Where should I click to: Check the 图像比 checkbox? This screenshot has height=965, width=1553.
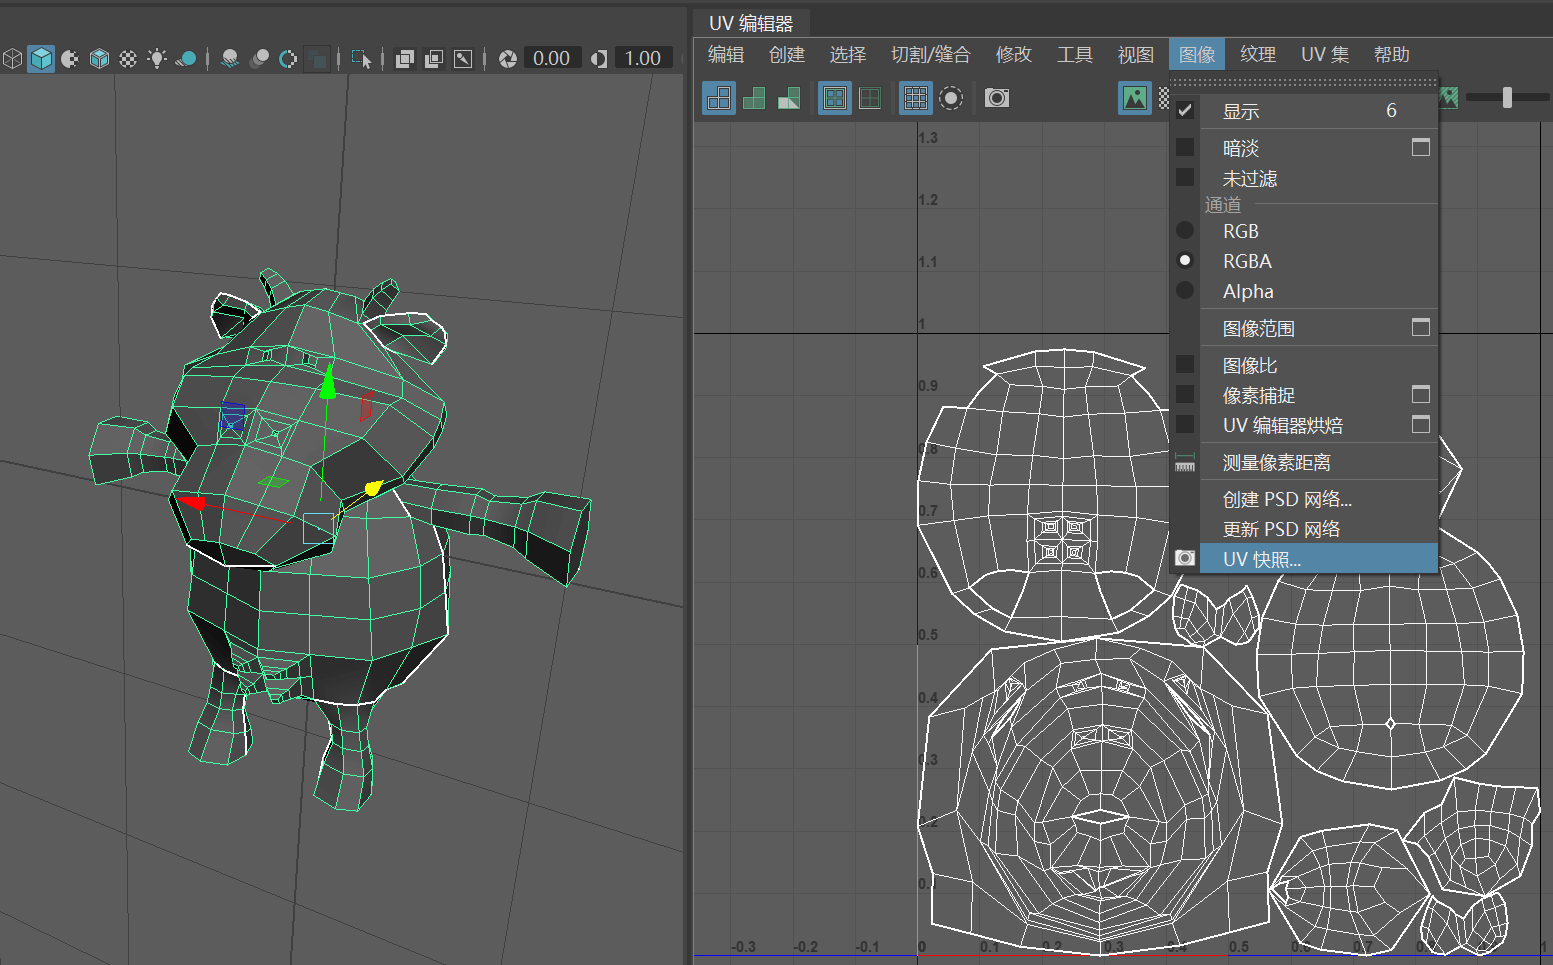[x=1185, y=364]
